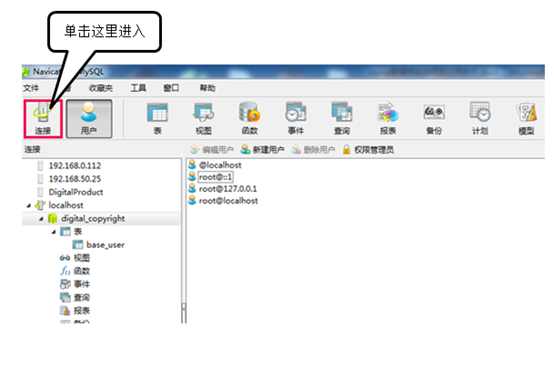Open the 表 (Table) toolbar icon
The height and width of the screenshot is (366, 554).
[x=157, y=119]
